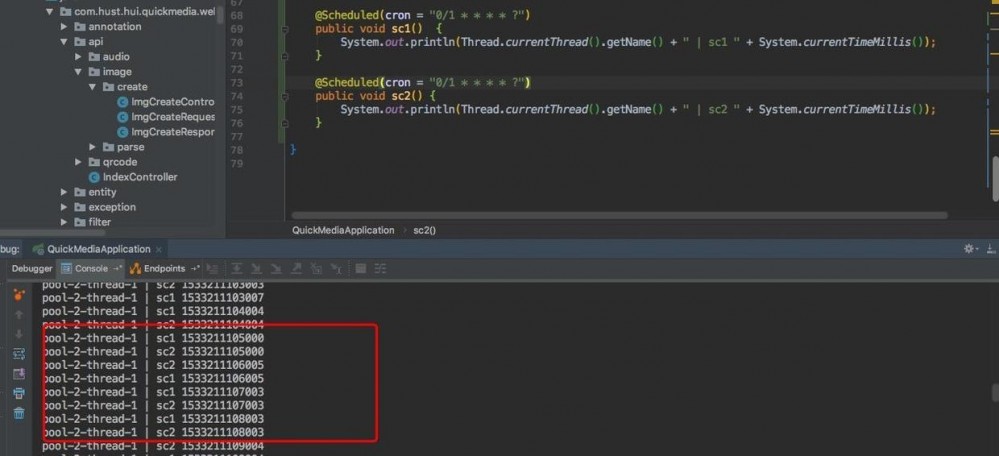Select the audio folder in tree
Viewport: 999px width, 456px height.
tap(109, 57)
